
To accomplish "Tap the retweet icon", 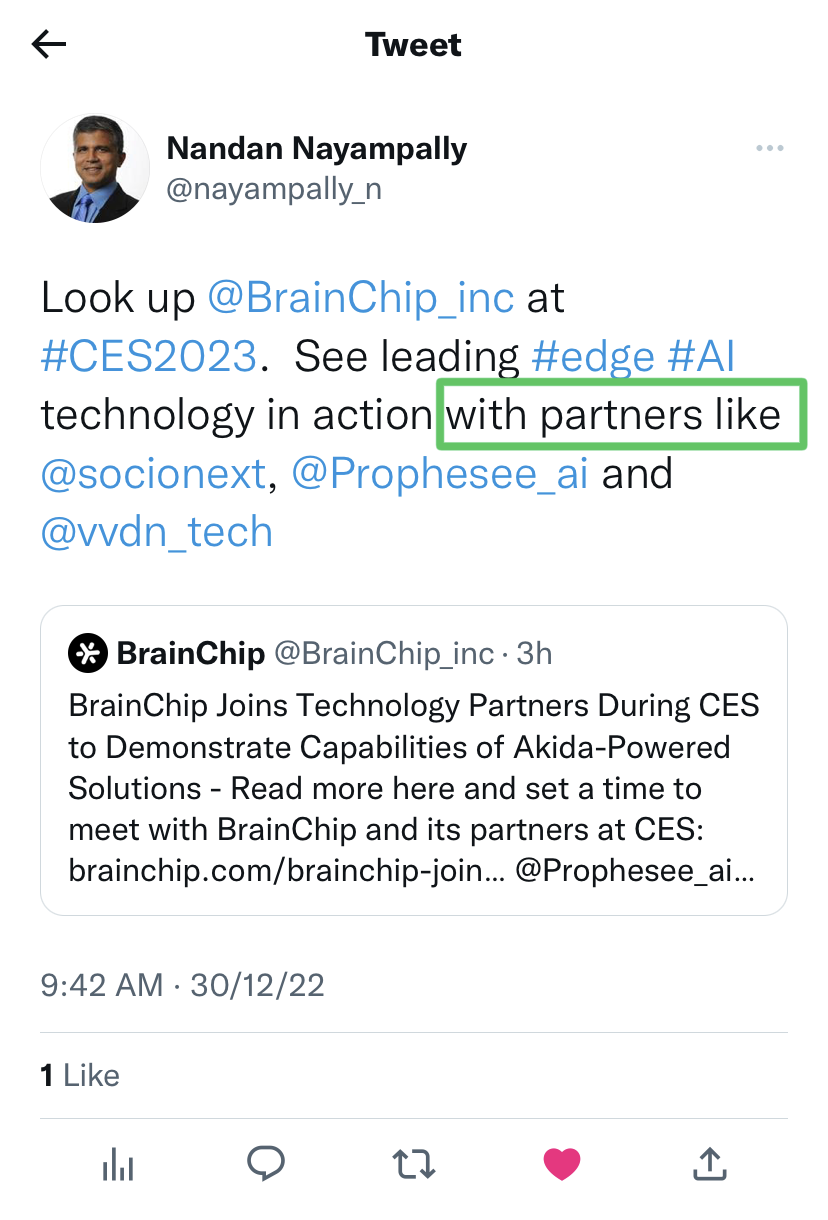I will point(413,1163).
